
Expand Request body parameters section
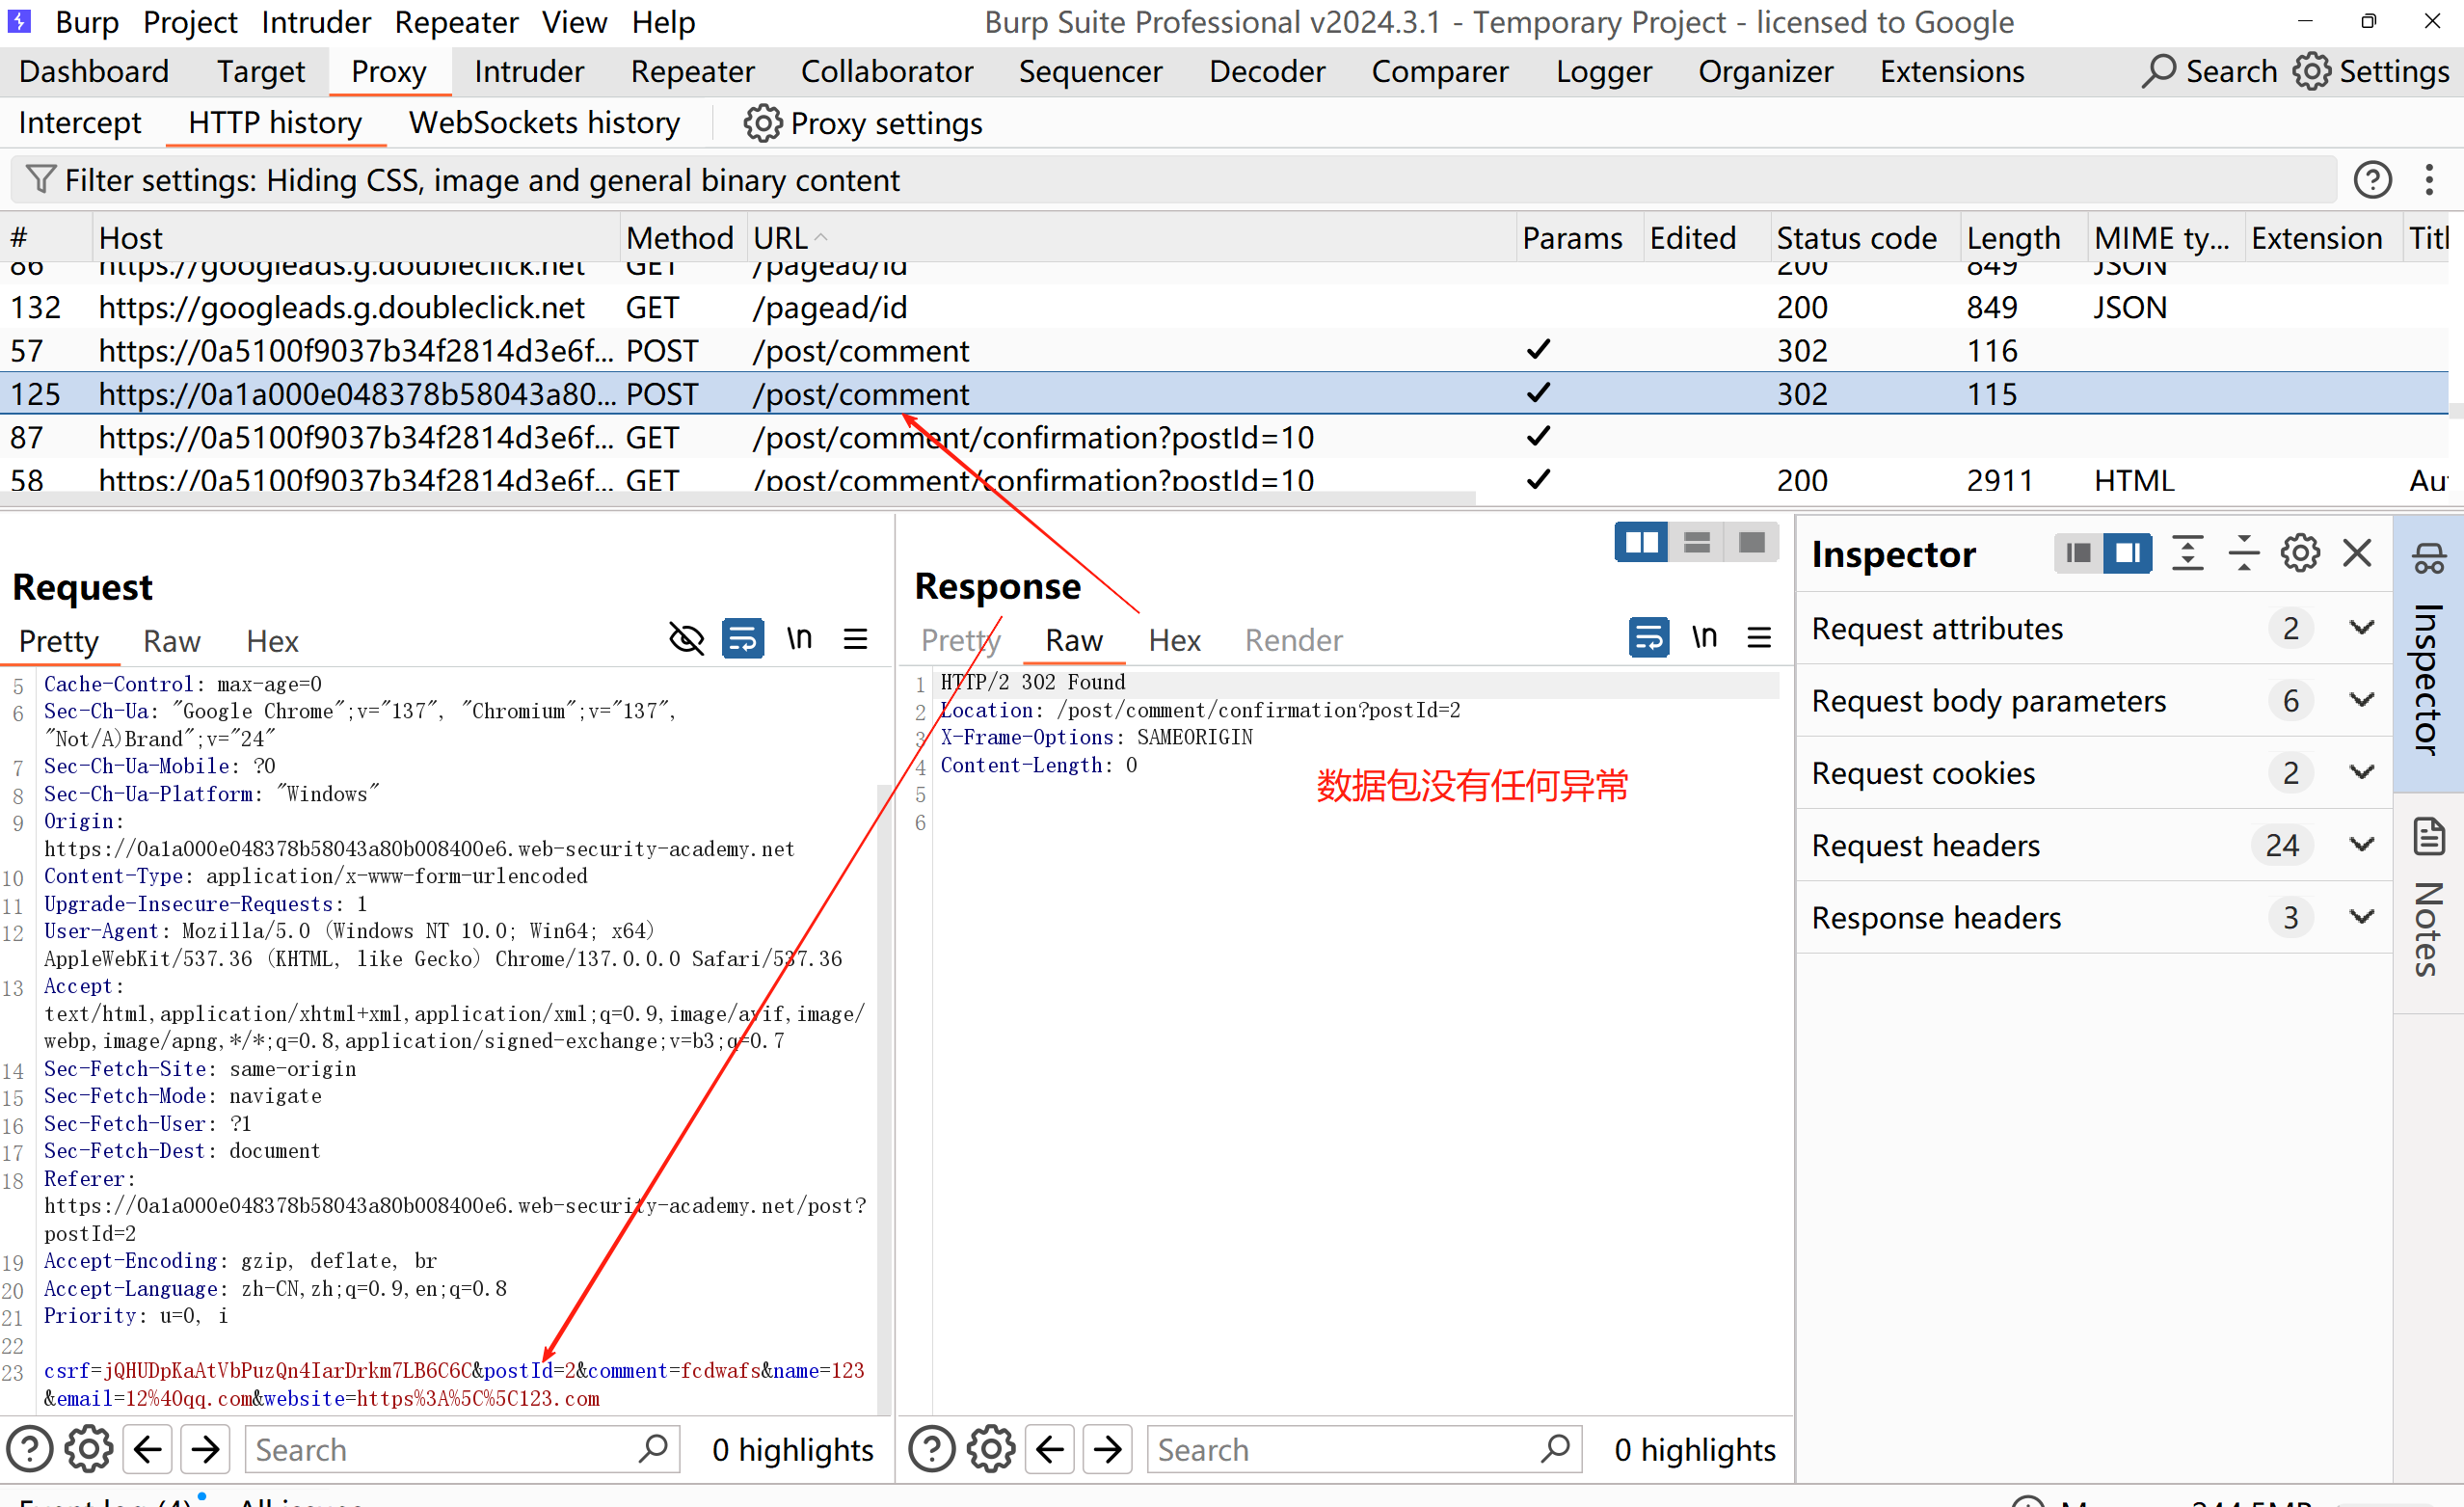(x=2361, y=700)
